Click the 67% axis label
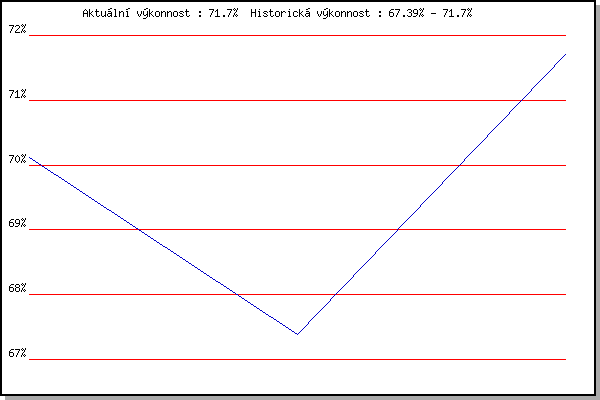 [17, 353]
